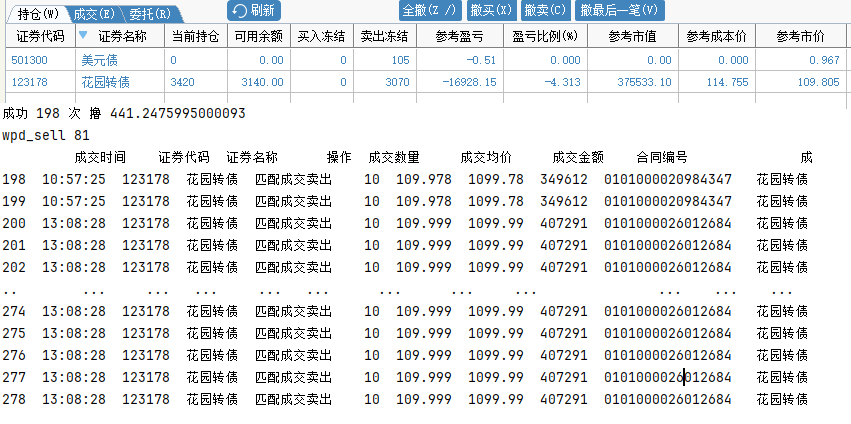Sort by the 当前持仓 column header

tap(196, 36)
